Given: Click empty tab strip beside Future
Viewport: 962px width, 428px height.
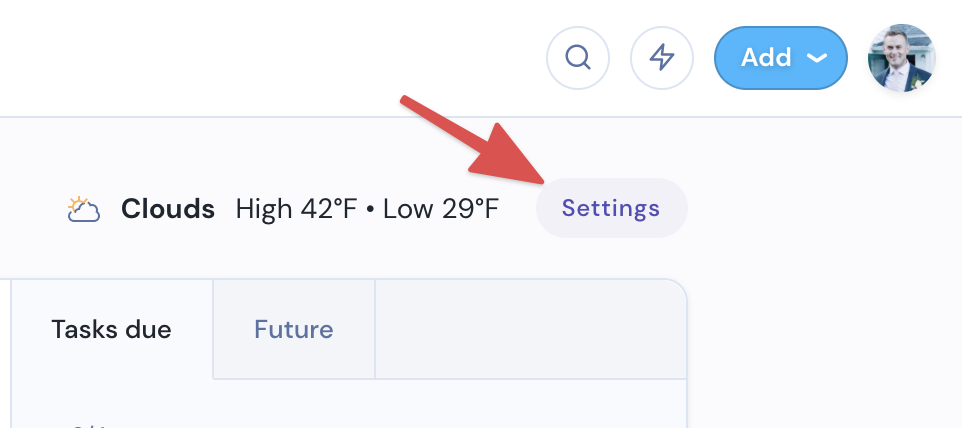Looking at the screenshot, I should click(x=531, y=329).
